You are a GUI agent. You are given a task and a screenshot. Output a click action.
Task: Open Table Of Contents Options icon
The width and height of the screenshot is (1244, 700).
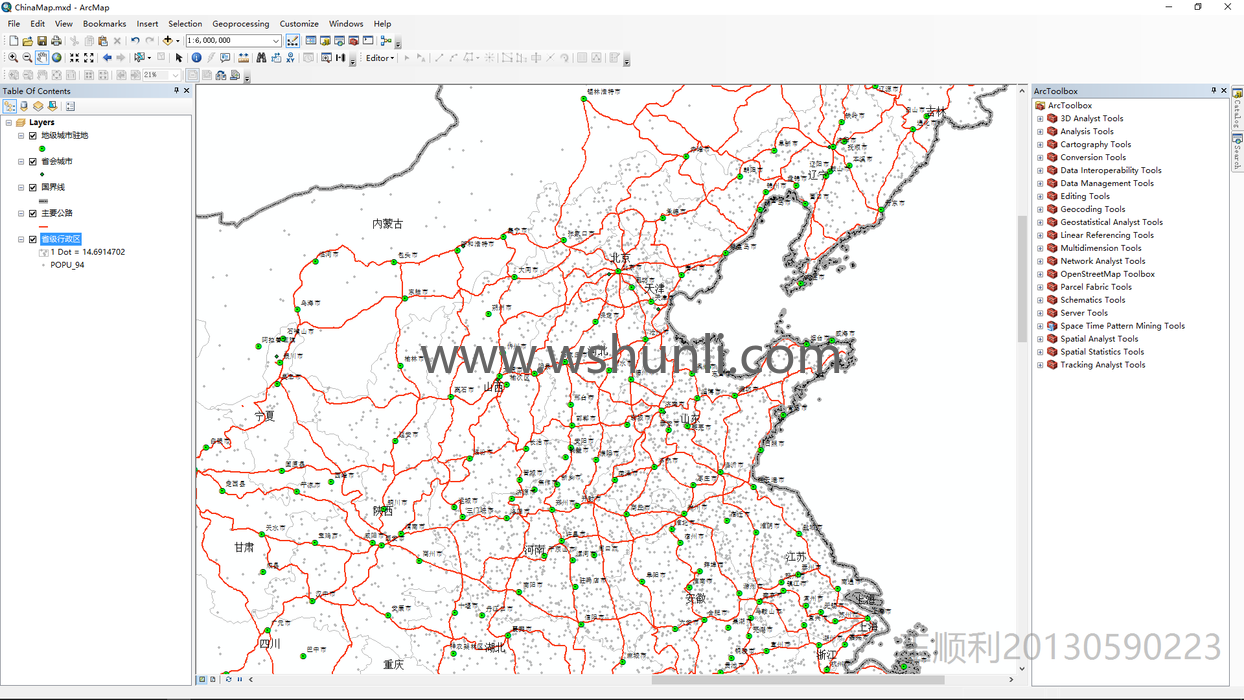tap(70, 106)
